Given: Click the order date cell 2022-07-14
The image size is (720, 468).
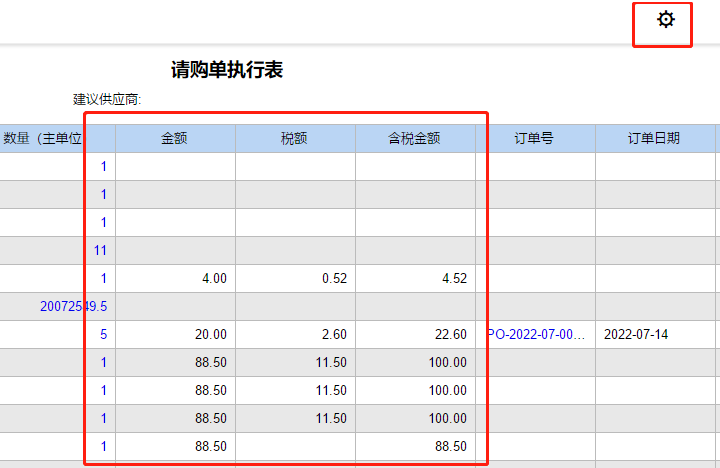Looking at the screenshot, I should tap(636, 334).
